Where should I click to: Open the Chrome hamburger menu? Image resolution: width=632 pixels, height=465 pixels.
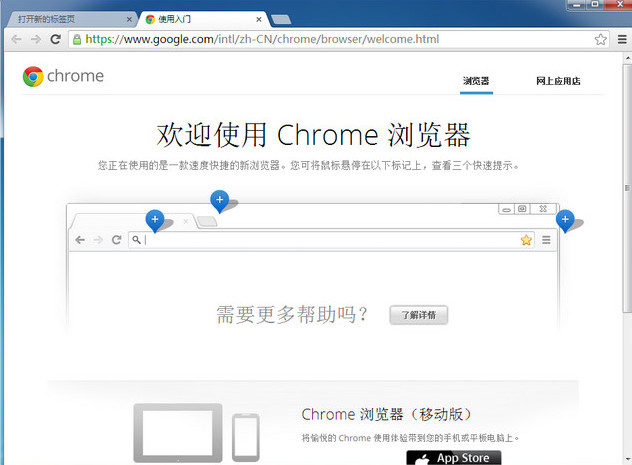tap(622, 39)
